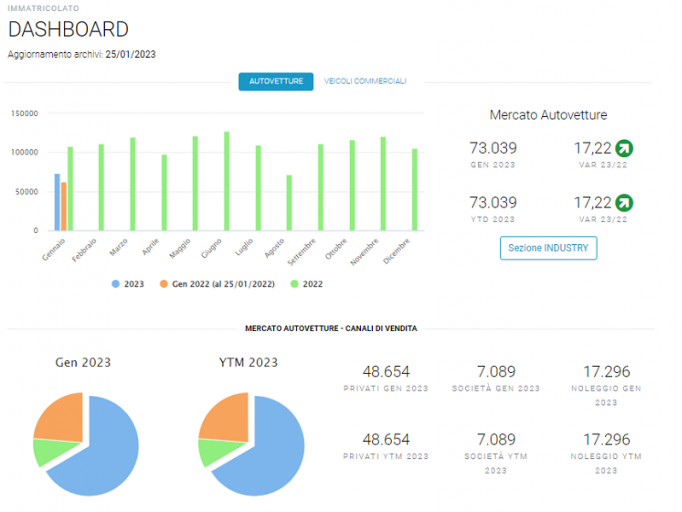
Task: Toggle the green 2022 legend entry
Action: pos(307,284)
